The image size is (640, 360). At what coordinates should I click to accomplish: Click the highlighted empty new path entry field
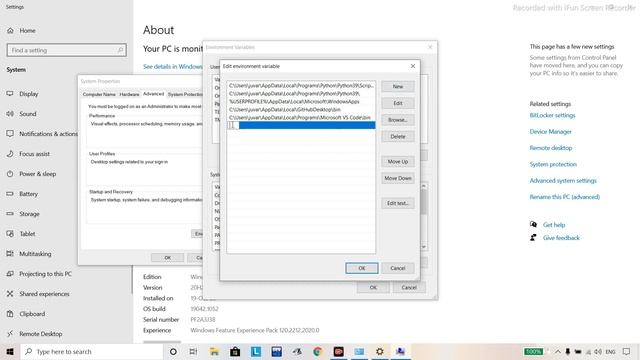[x=301, y=125]
